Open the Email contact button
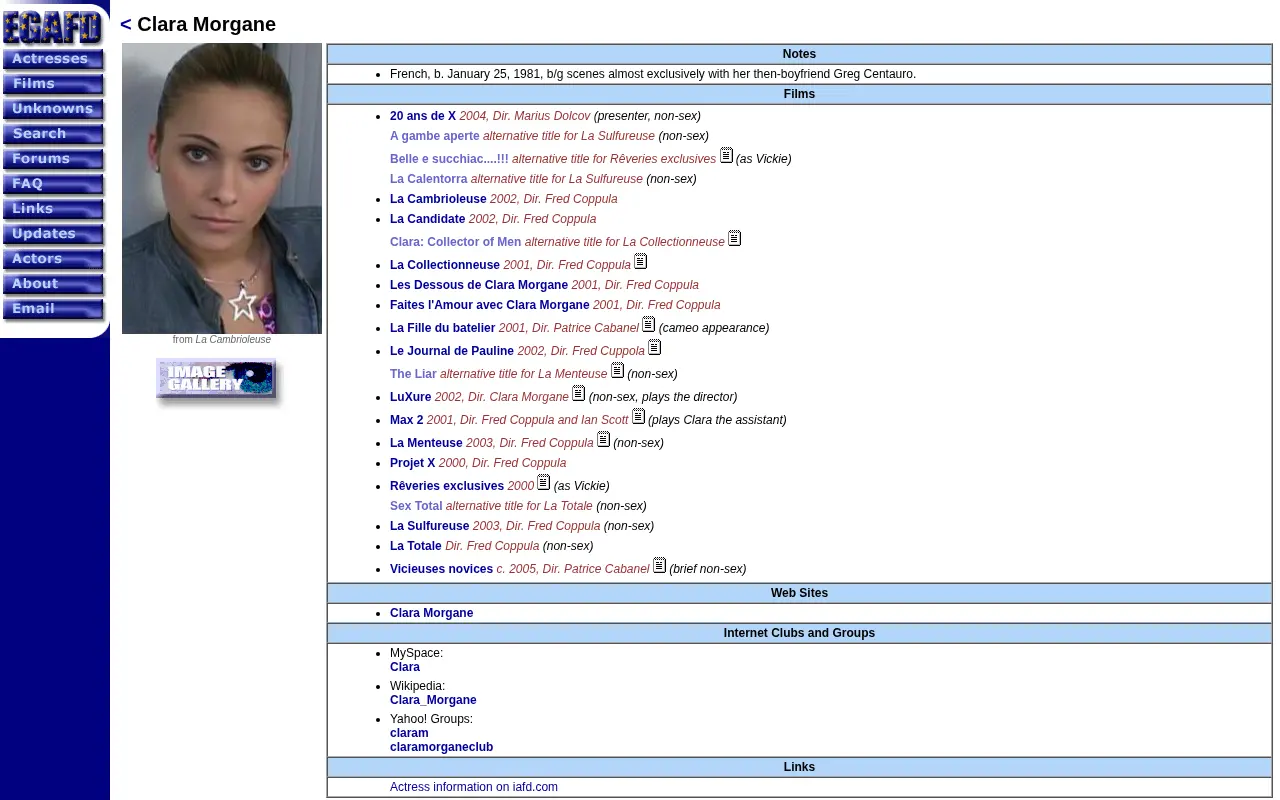The image size is (1280, 800). [x=53, y=310]
